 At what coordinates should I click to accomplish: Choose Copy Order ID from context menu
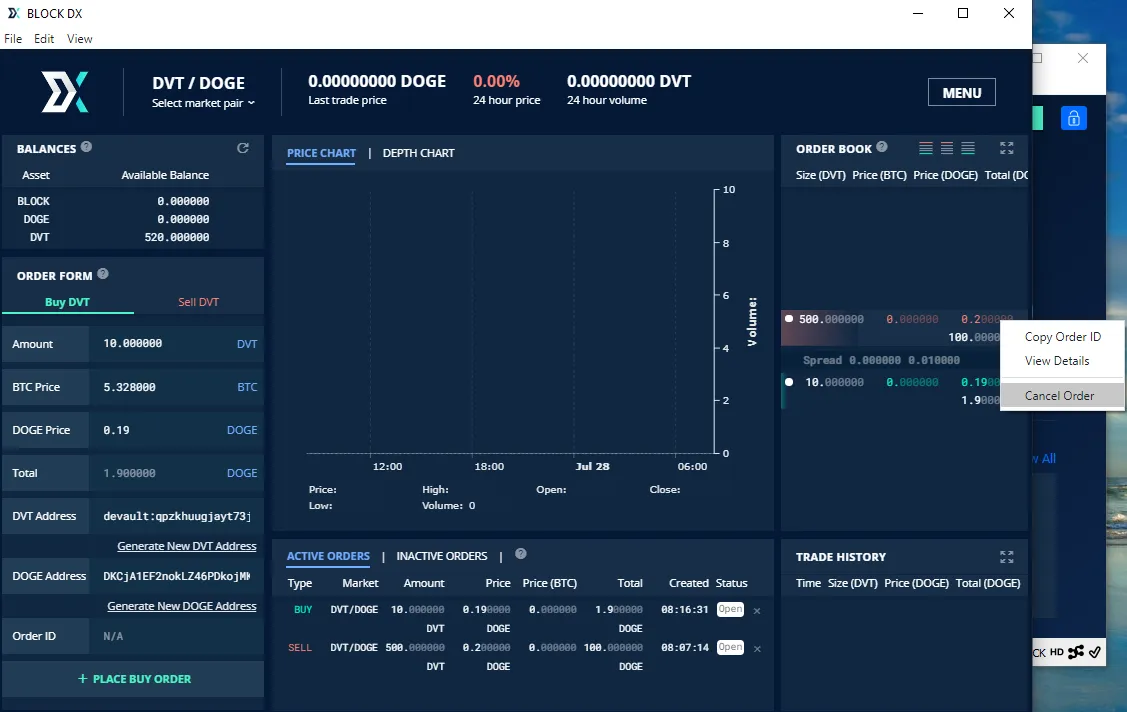[x=1062, y=337]
